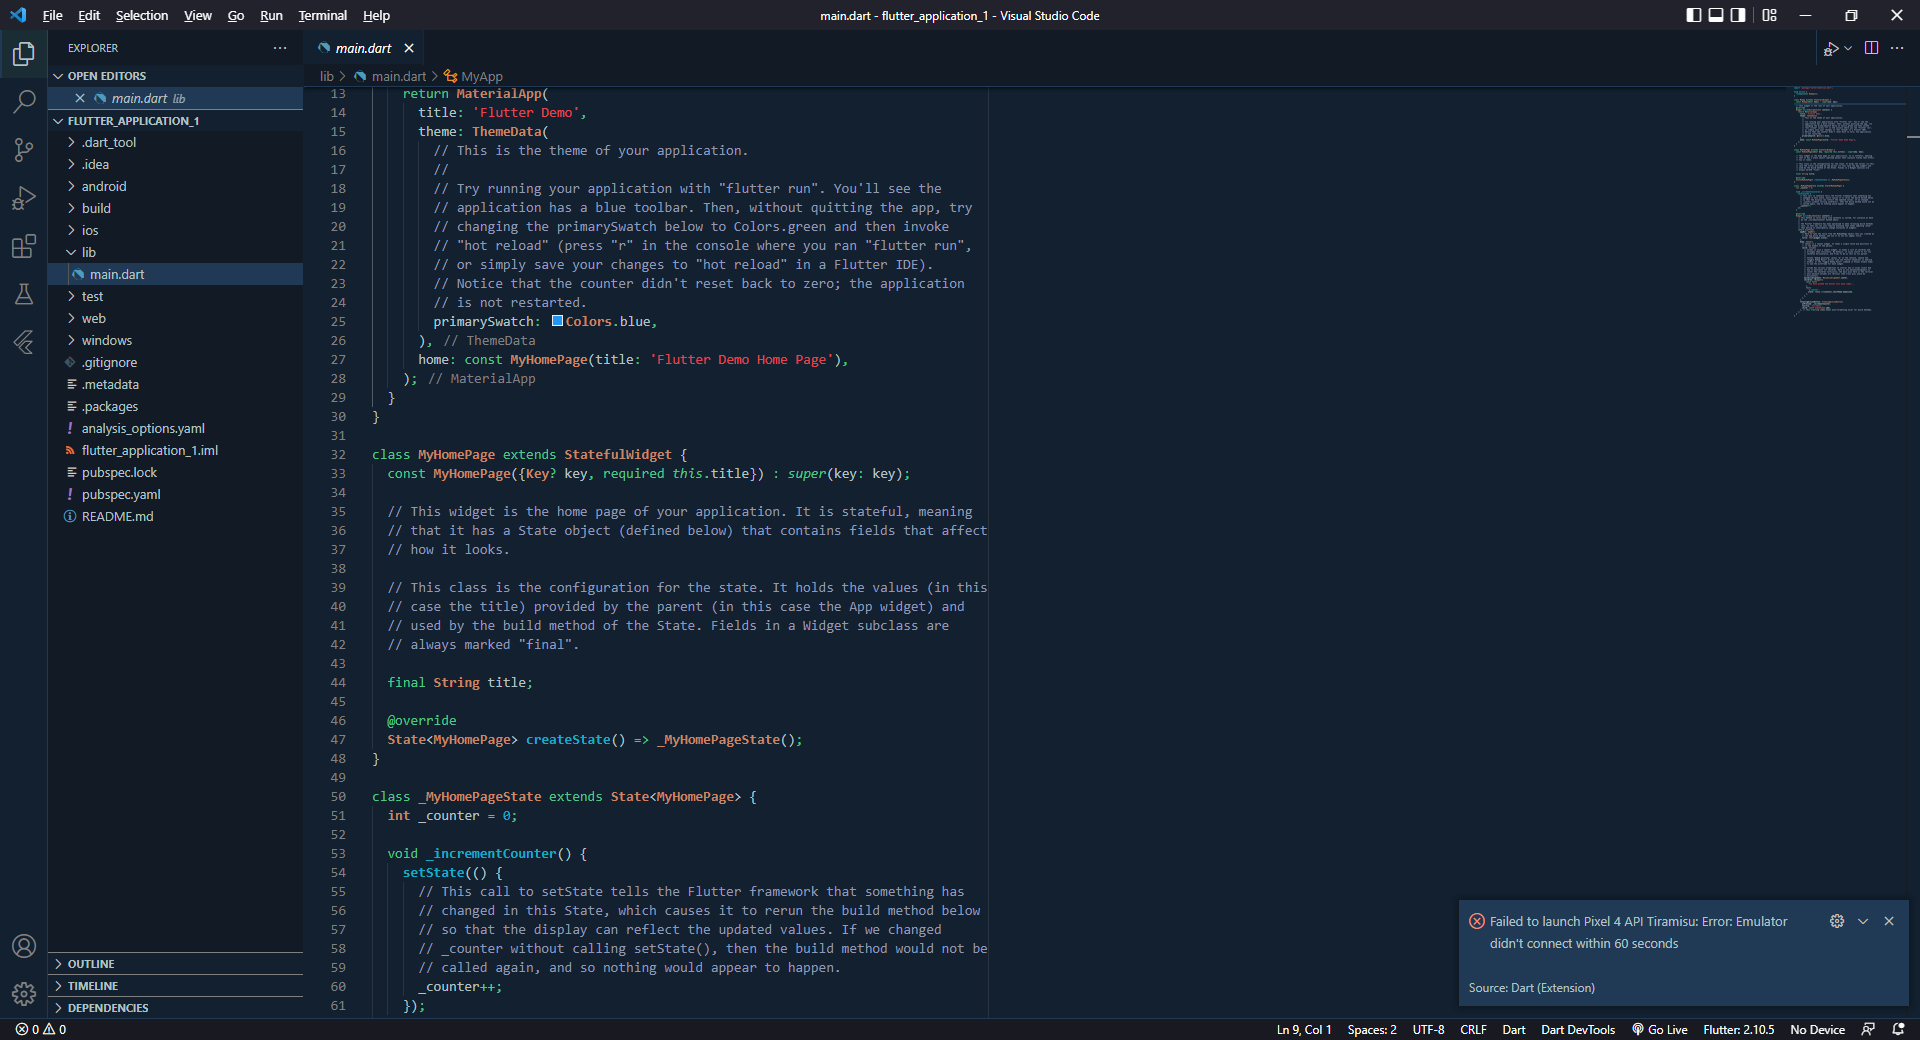This screenshot has width=1920, height=1040.
Task: Click the code minimap
Action: [x=1845, y=200]
